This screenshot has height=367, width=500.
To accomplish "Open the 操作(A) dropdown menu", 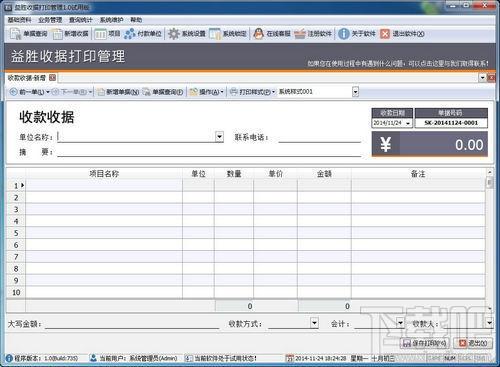I will click(206, 92).
